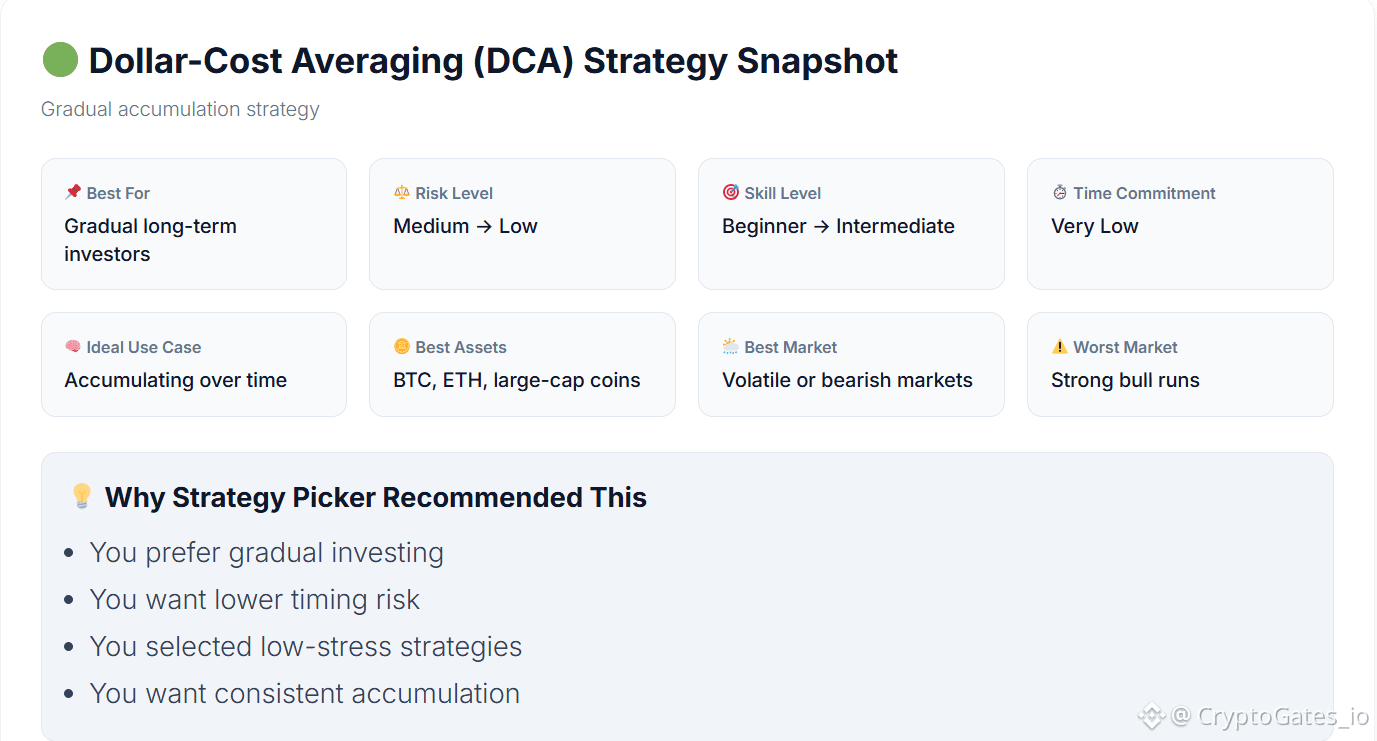1377x741 pixels.
Task: Click the coin icon beside Best Assets
Action: tap(402, 346)
